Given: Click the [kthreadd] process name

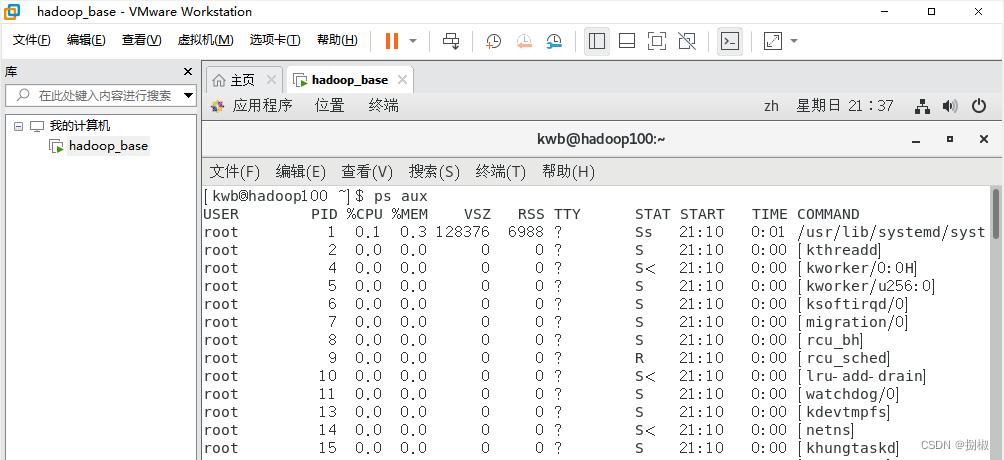Looking at the screenshot, I should point(840,250).
